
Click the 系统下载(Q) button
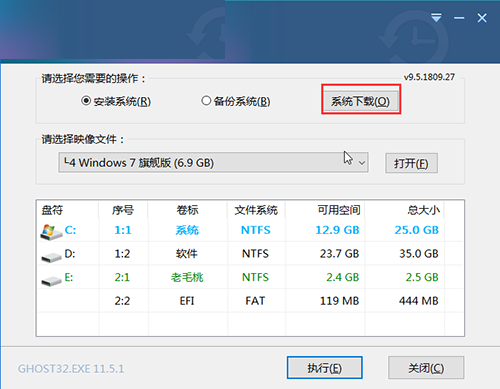click(x=361, y=101)
